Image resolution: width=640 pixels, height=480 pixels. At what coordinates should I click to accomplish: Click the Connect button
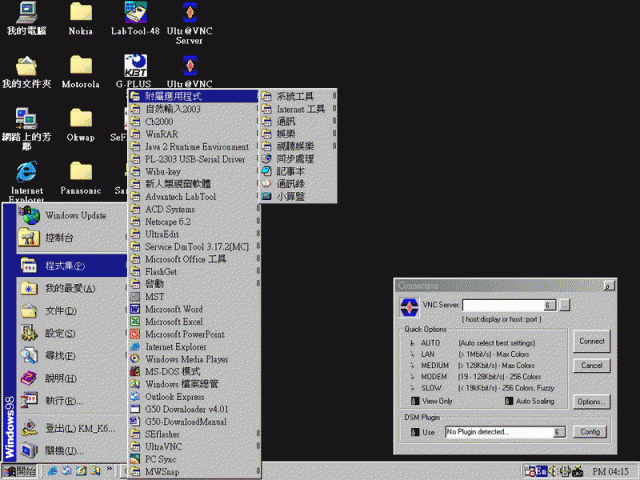[x=591, y=341]
